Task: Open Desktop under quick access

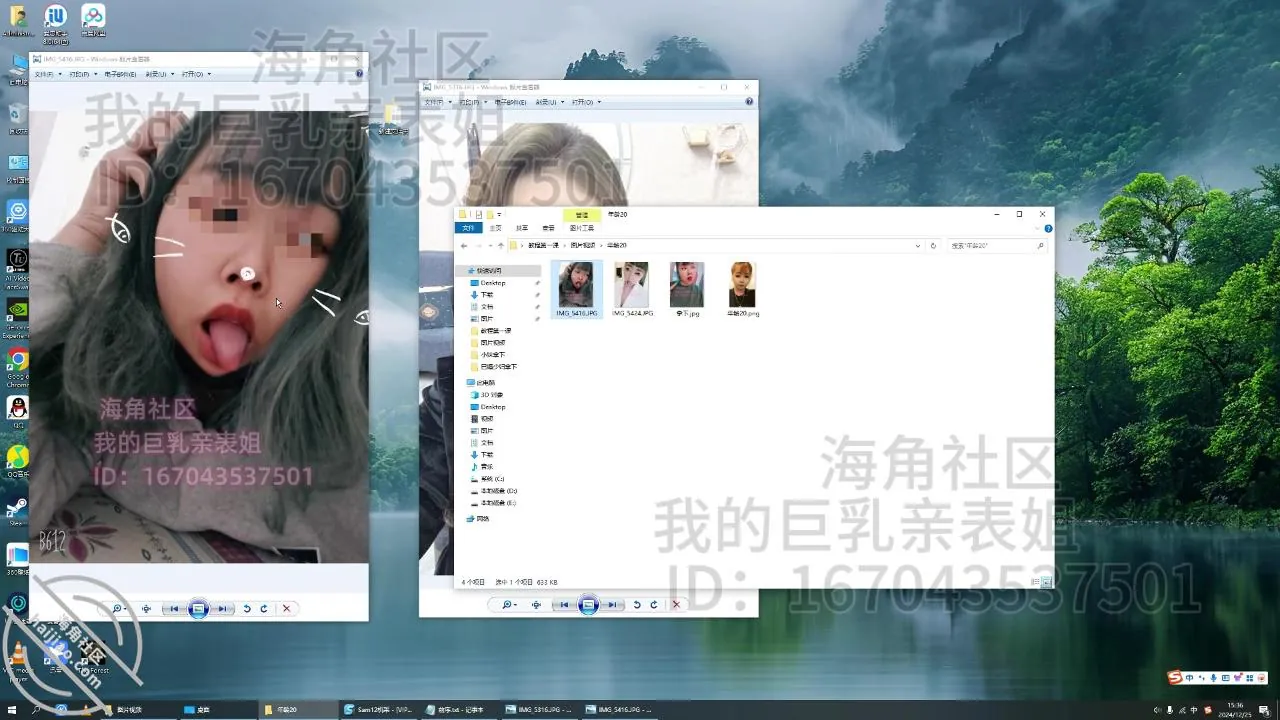Action: (x=492, y=283)
